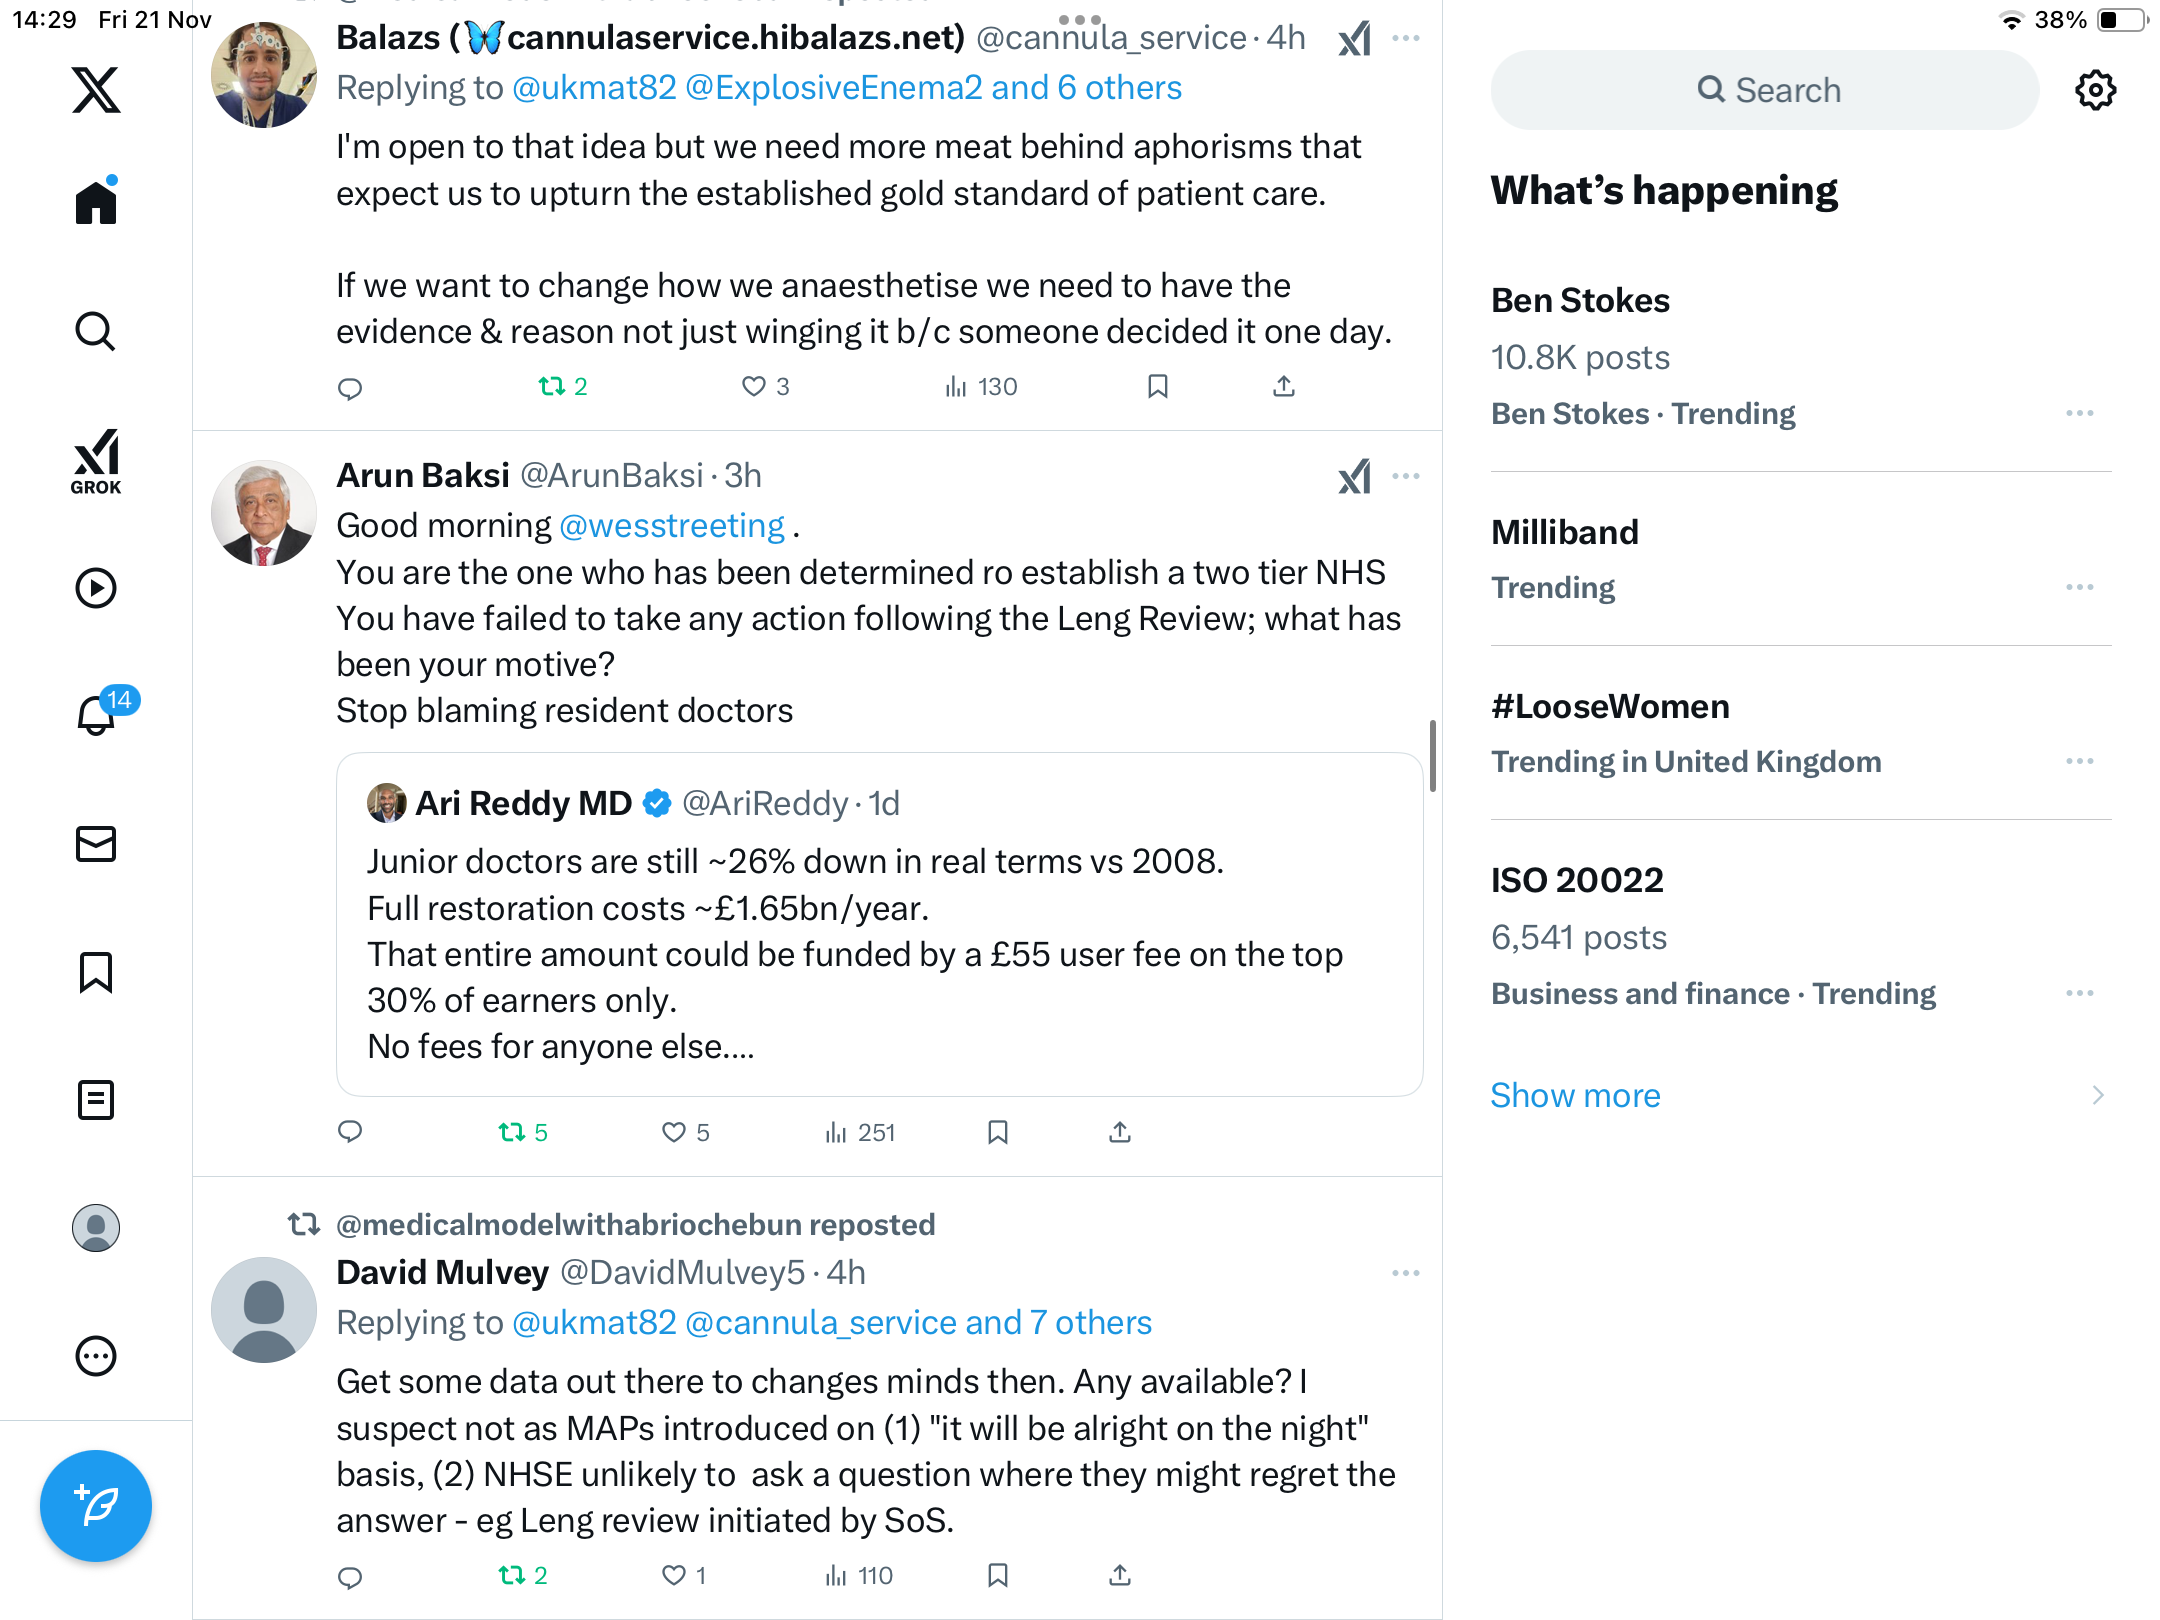The width and height of the screenshot is (2160, 1620).
Task: Toggle repost on David Mulvey's post
Action: click(x=512, y=1576)
